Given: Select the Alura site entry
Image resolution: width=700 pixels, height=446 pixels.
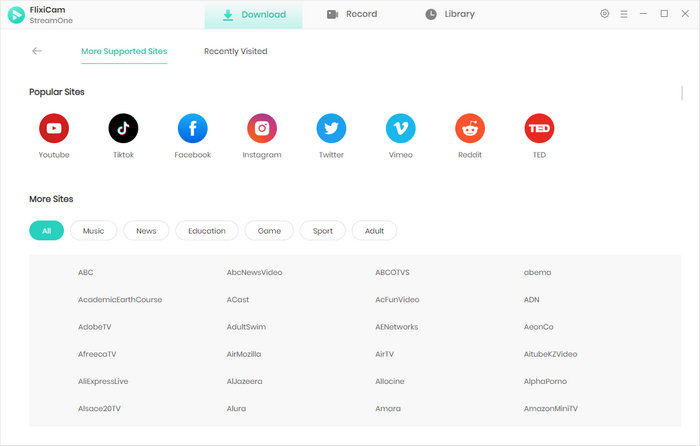Looking at the screenshot, I should coord(237,408).
